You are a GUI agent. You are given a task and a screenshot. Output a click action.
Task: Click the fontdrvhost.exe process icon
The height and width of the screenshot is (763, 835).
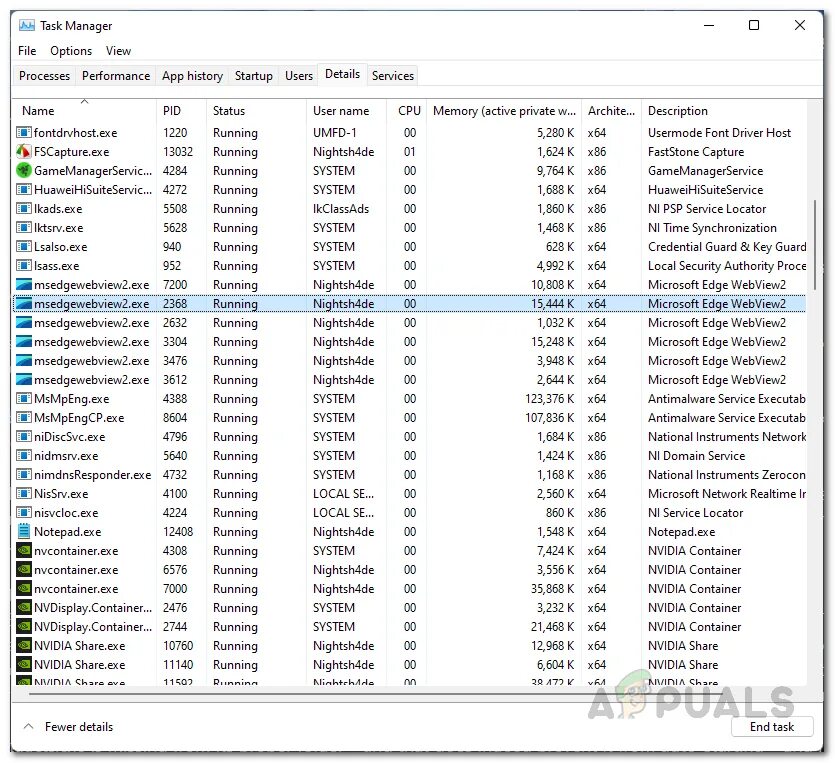click(23, 133)
